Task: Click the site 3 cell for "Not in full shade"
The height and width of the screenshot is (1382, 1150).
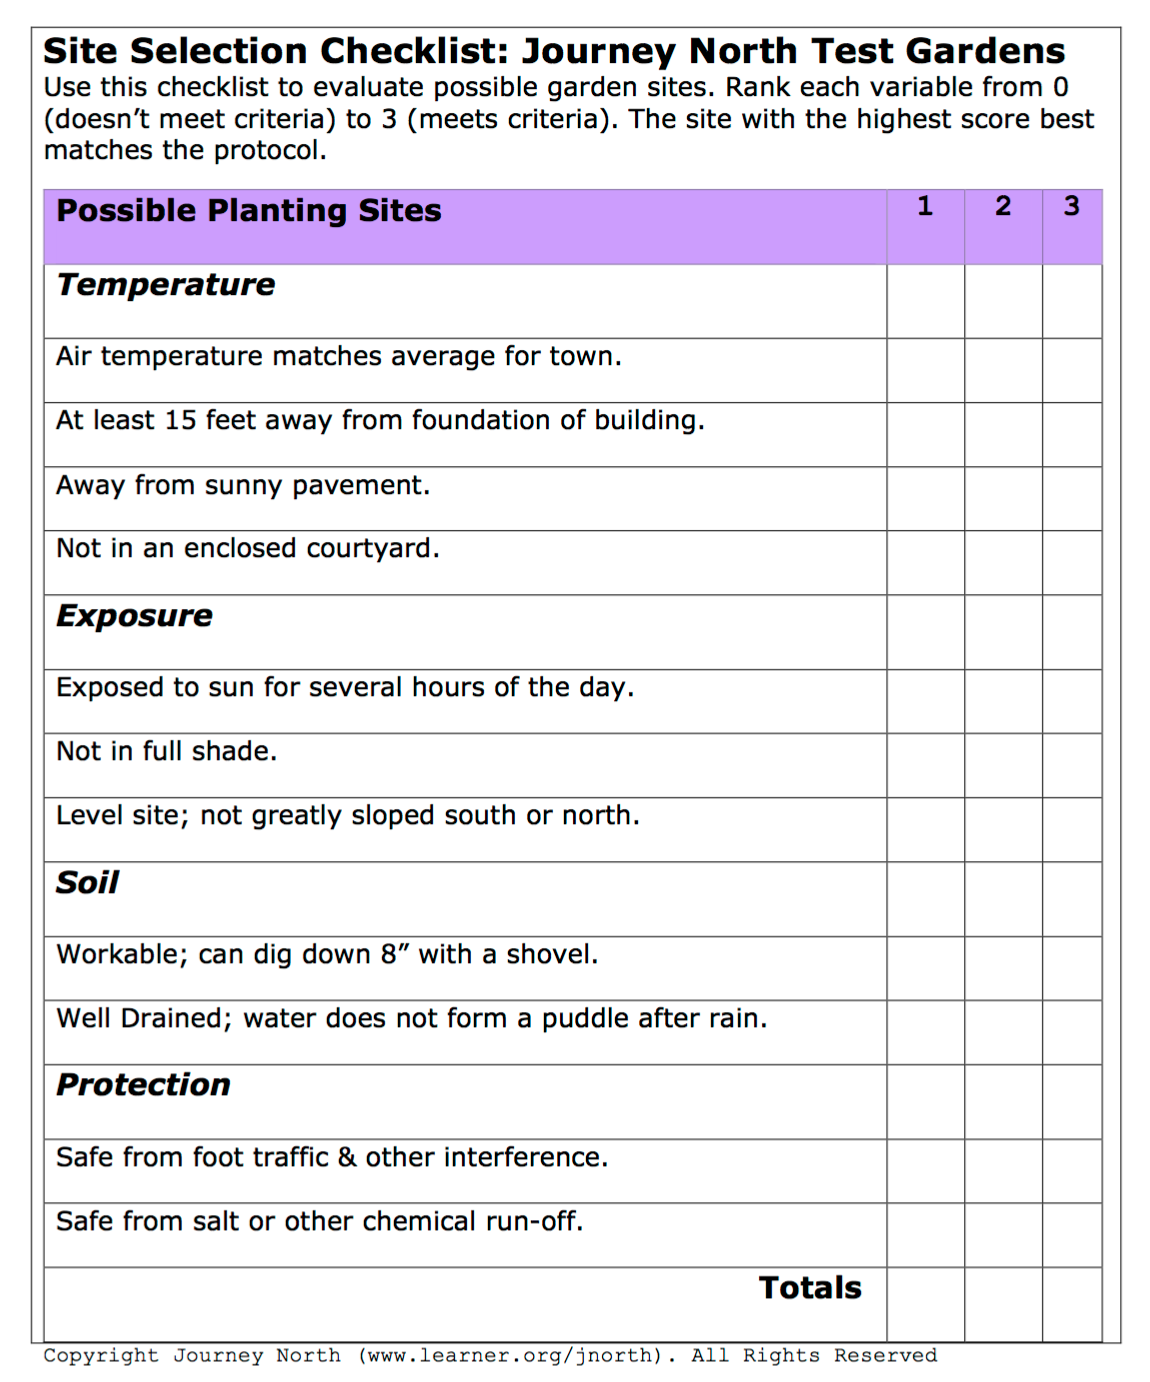Action: click(1072, 765)
